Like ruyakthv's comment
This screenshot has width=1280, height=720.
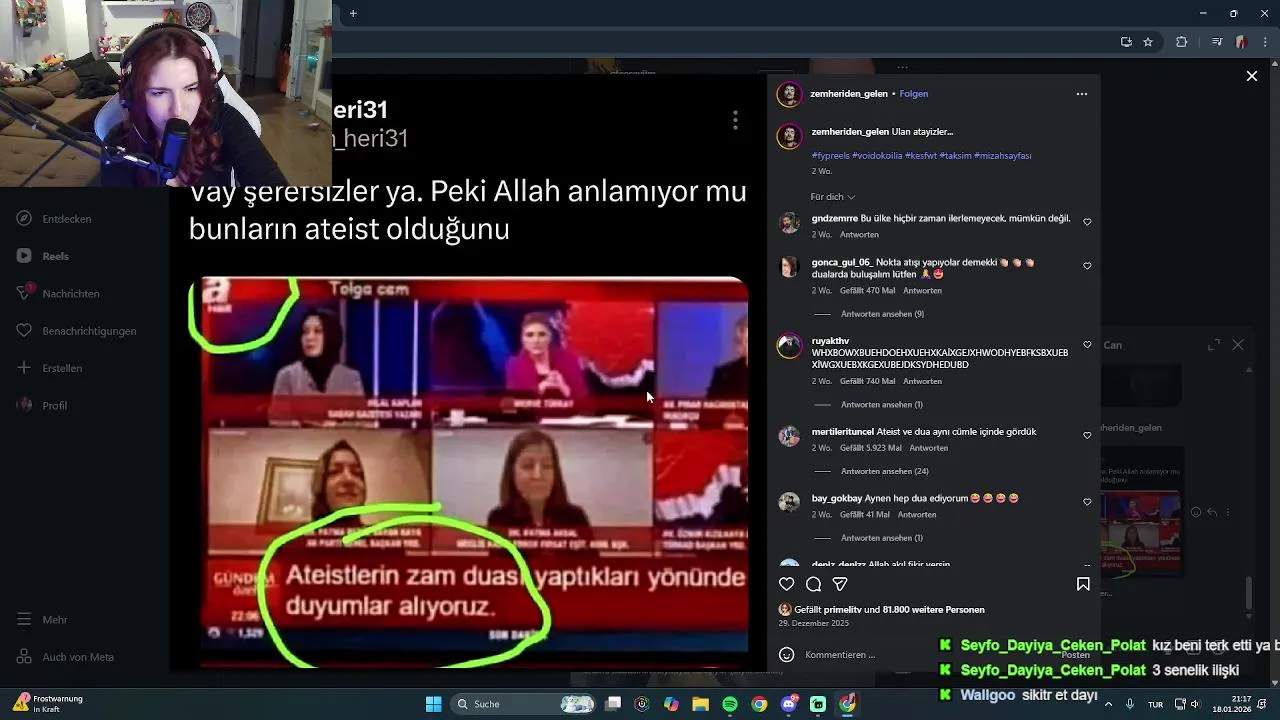[1087, 345]
